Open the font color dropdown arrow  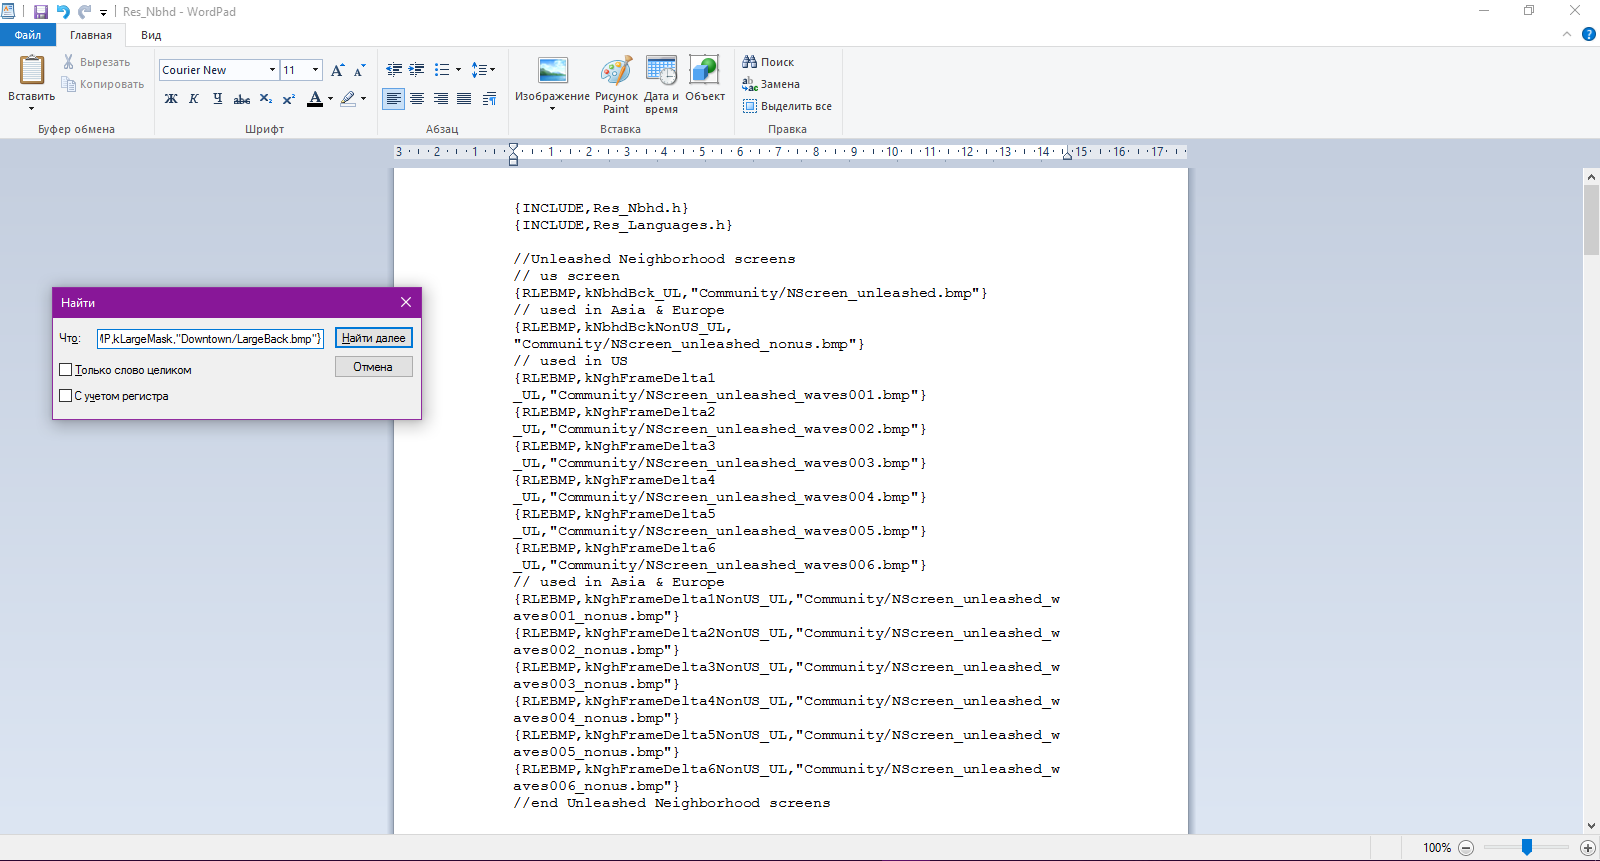331,99
